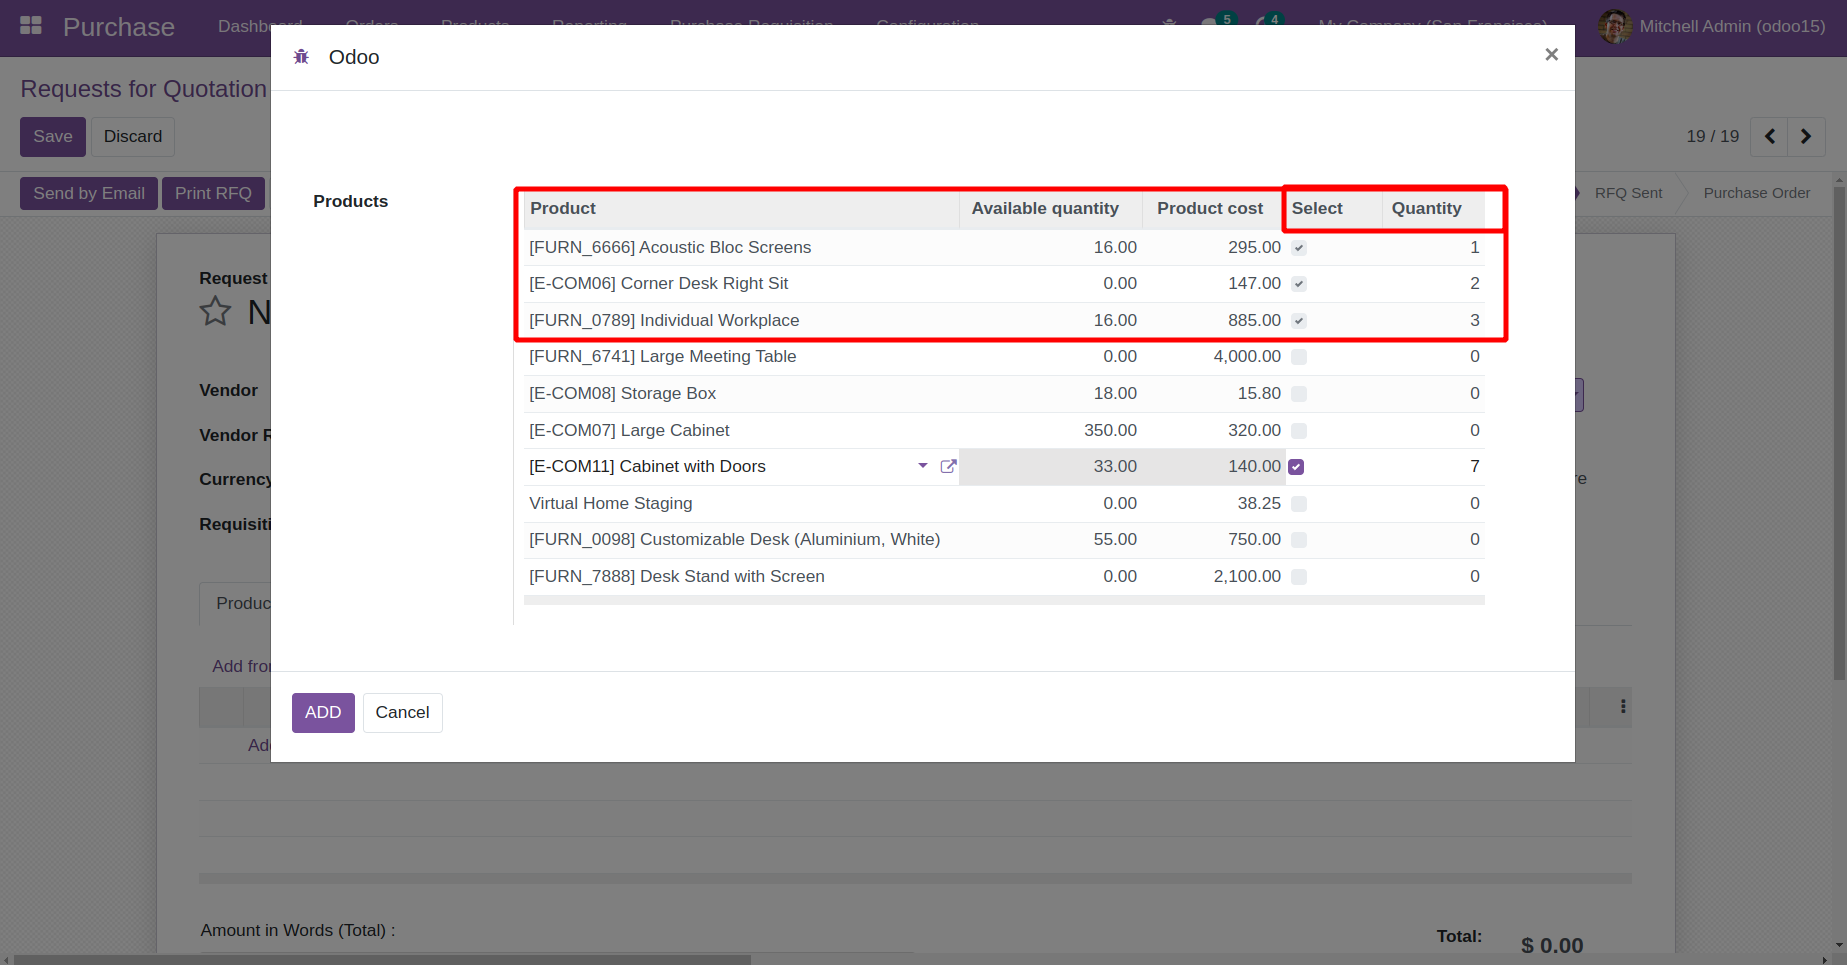Select the RFQ Sent status stage
This screenshot has width=1847, height=965.
pyautogui.click(x=1628, y=193)
